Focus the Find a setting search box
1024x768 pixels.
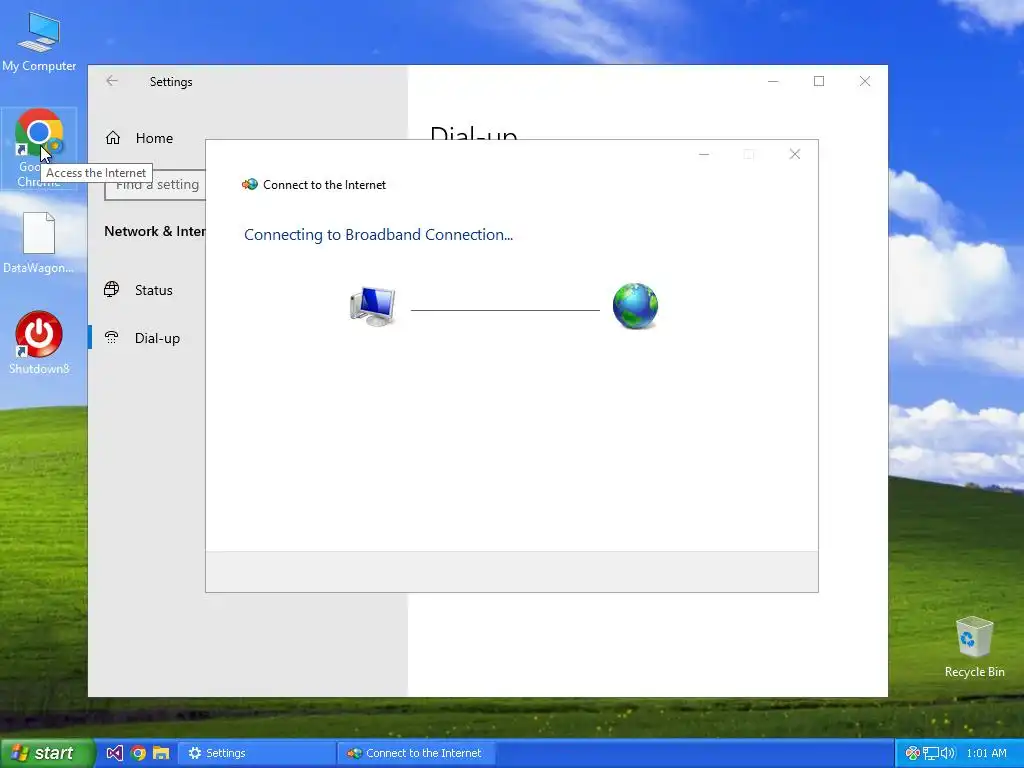coord(155,185)
